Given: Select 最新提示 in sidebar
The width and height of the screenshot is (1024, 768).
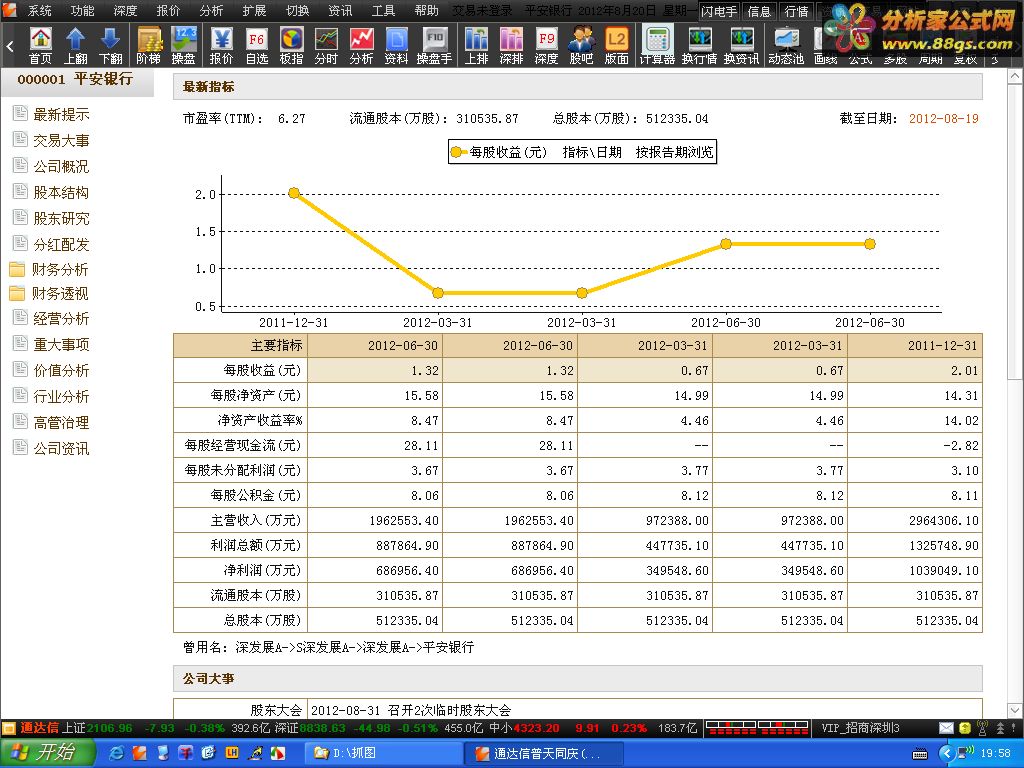Looking at the screenshot, I should tap(61, 114).
